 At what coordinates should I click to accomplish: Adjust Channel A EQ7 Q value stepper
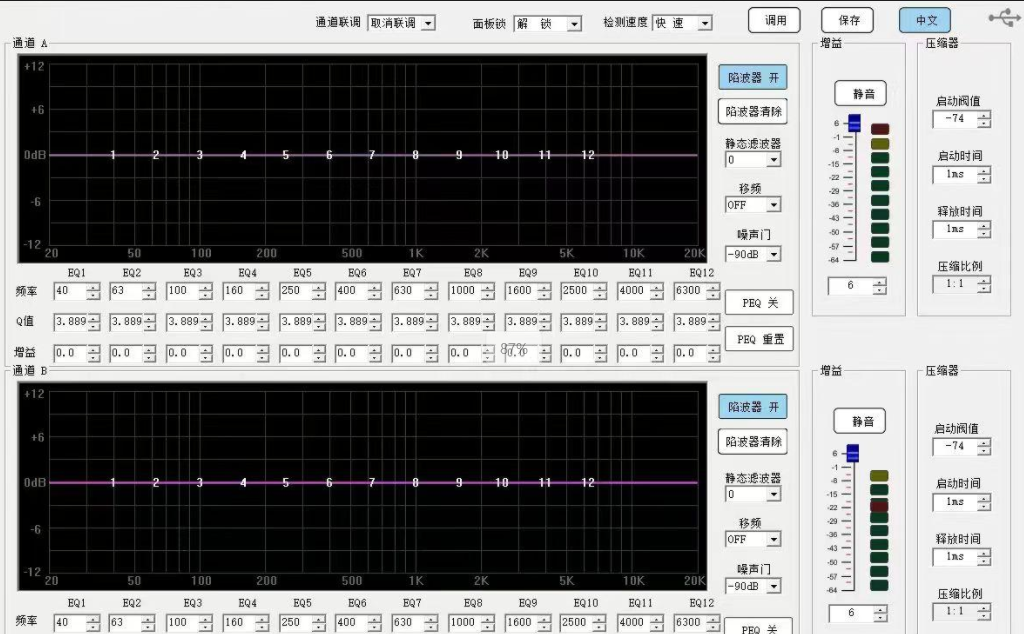(431, 322)
